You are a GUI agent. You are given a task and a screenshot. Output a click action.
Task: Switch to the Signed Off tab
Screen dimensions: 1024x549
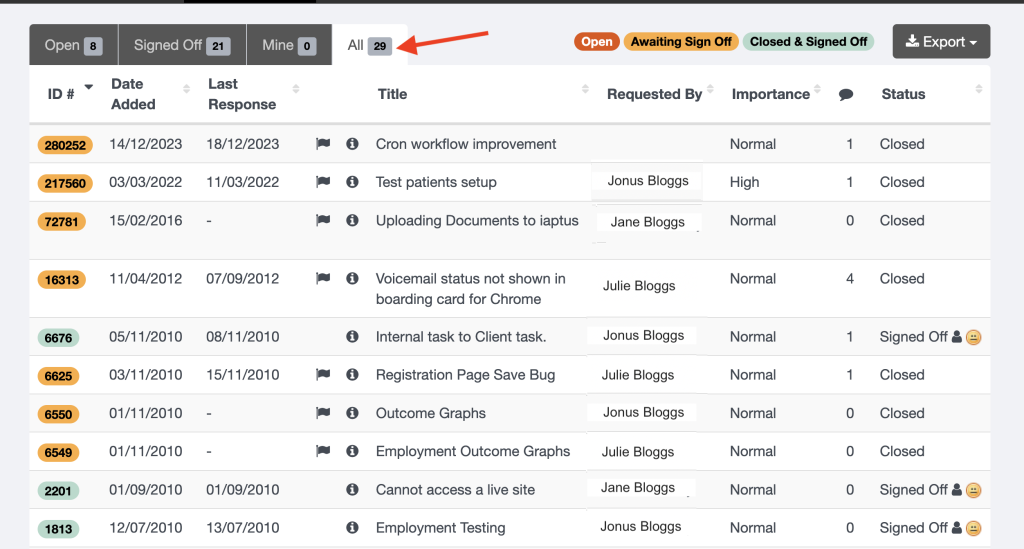pos(182,45)
